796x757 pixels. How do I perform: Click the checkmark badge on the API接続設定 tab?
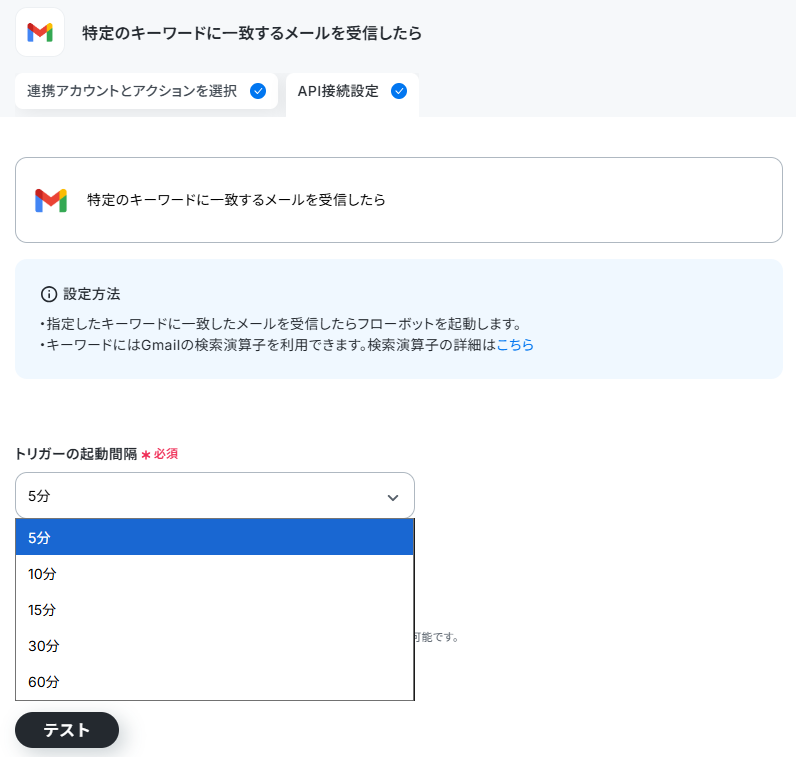399,91
